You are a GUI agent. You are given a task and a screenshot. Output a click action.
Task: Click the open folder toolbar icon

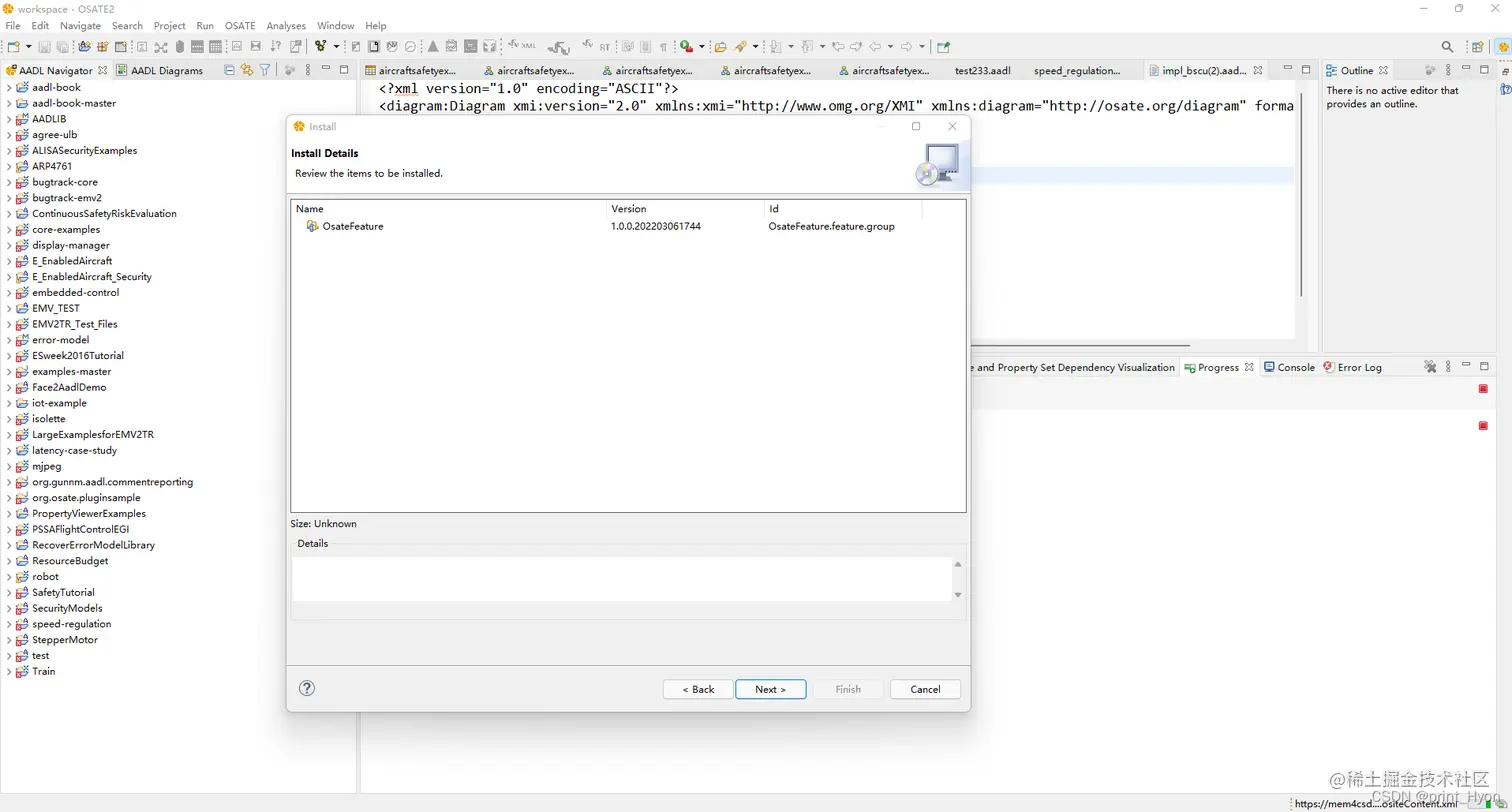tap(720, 47)
